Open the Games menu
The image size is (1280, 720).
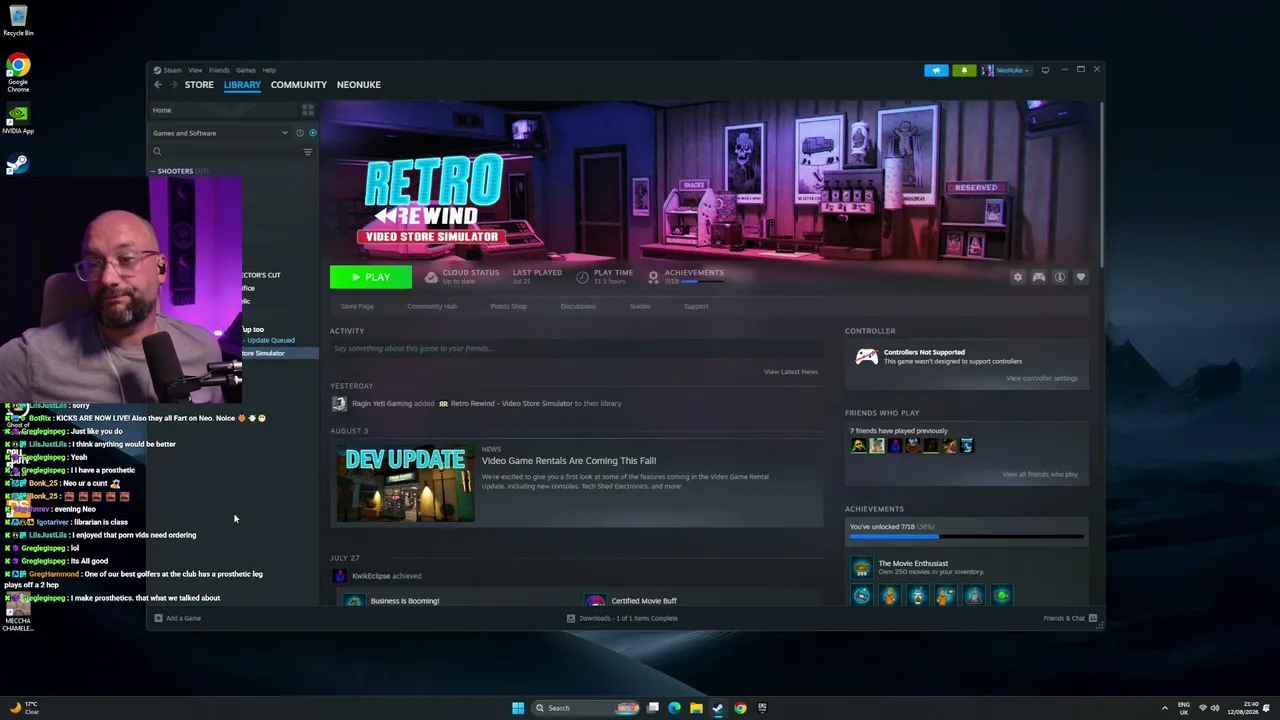(x=246, y=70)
